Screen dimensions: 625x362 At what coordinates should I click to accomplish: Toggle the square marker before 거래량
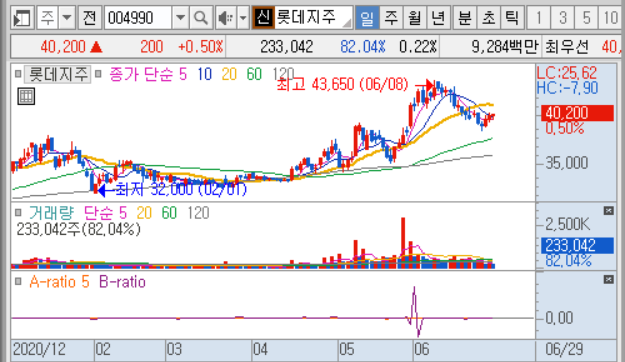pos(18,212)
